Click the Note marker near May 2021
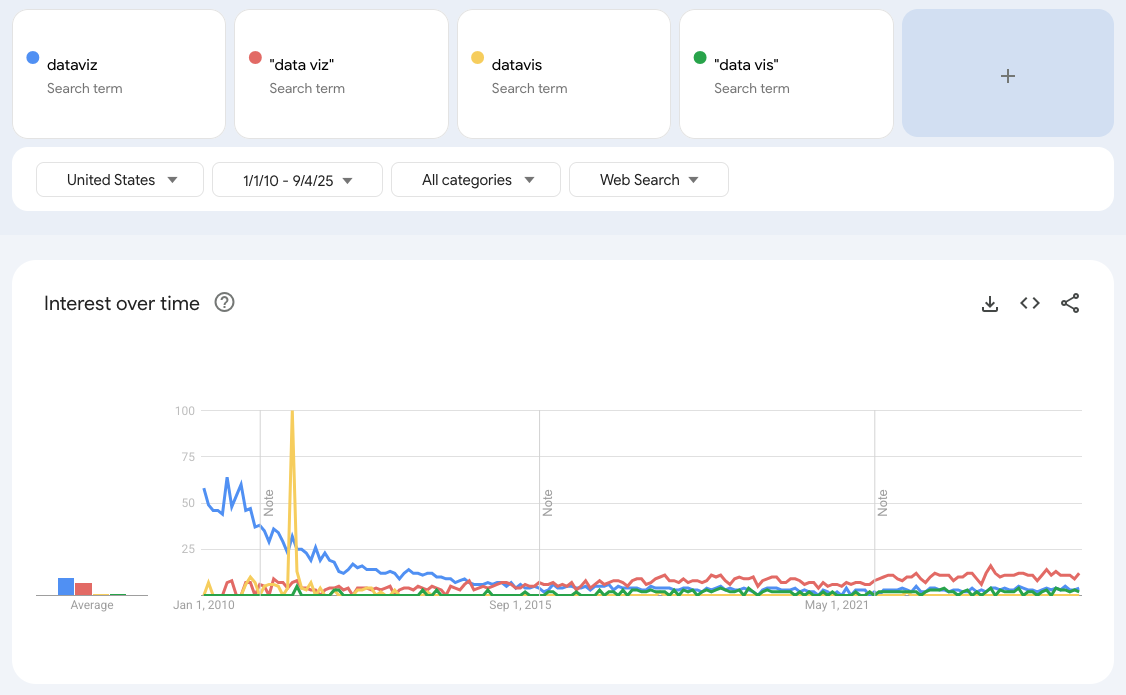Viewport: 1126px width, 695px height. (x=883, y=502)
